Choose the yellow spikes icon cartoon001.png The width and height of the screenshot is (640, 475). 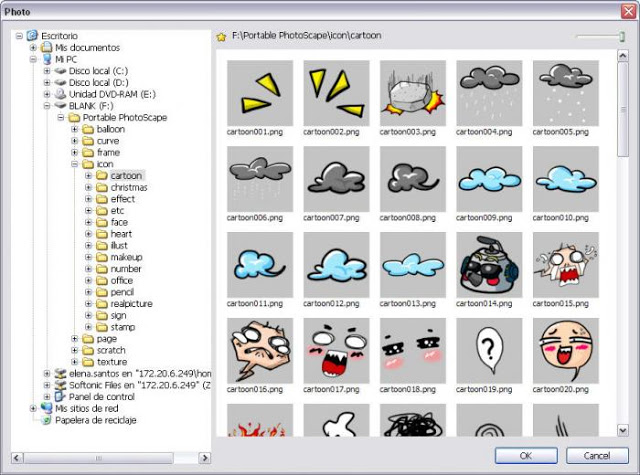[260, 93]
